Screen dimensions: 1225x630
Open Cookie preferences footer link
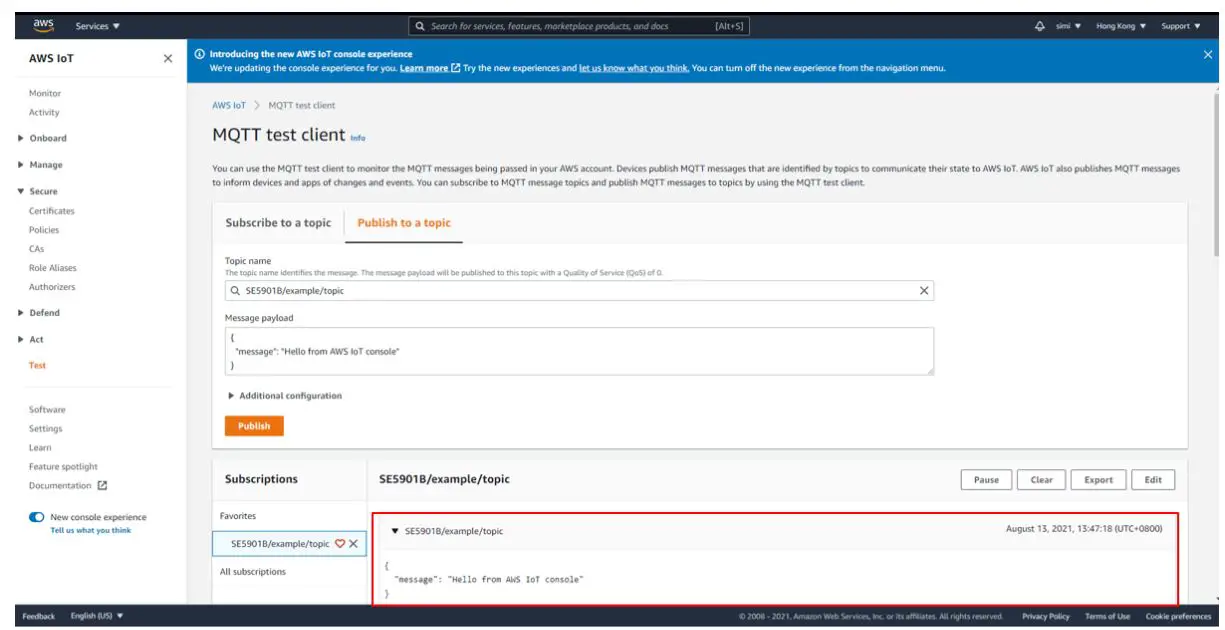(x=1178, y=616)
